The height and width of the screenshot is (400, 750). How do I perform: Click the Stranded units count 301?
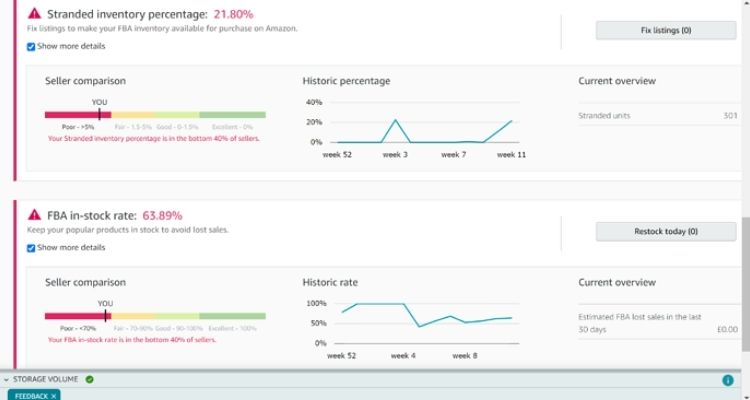729,116
